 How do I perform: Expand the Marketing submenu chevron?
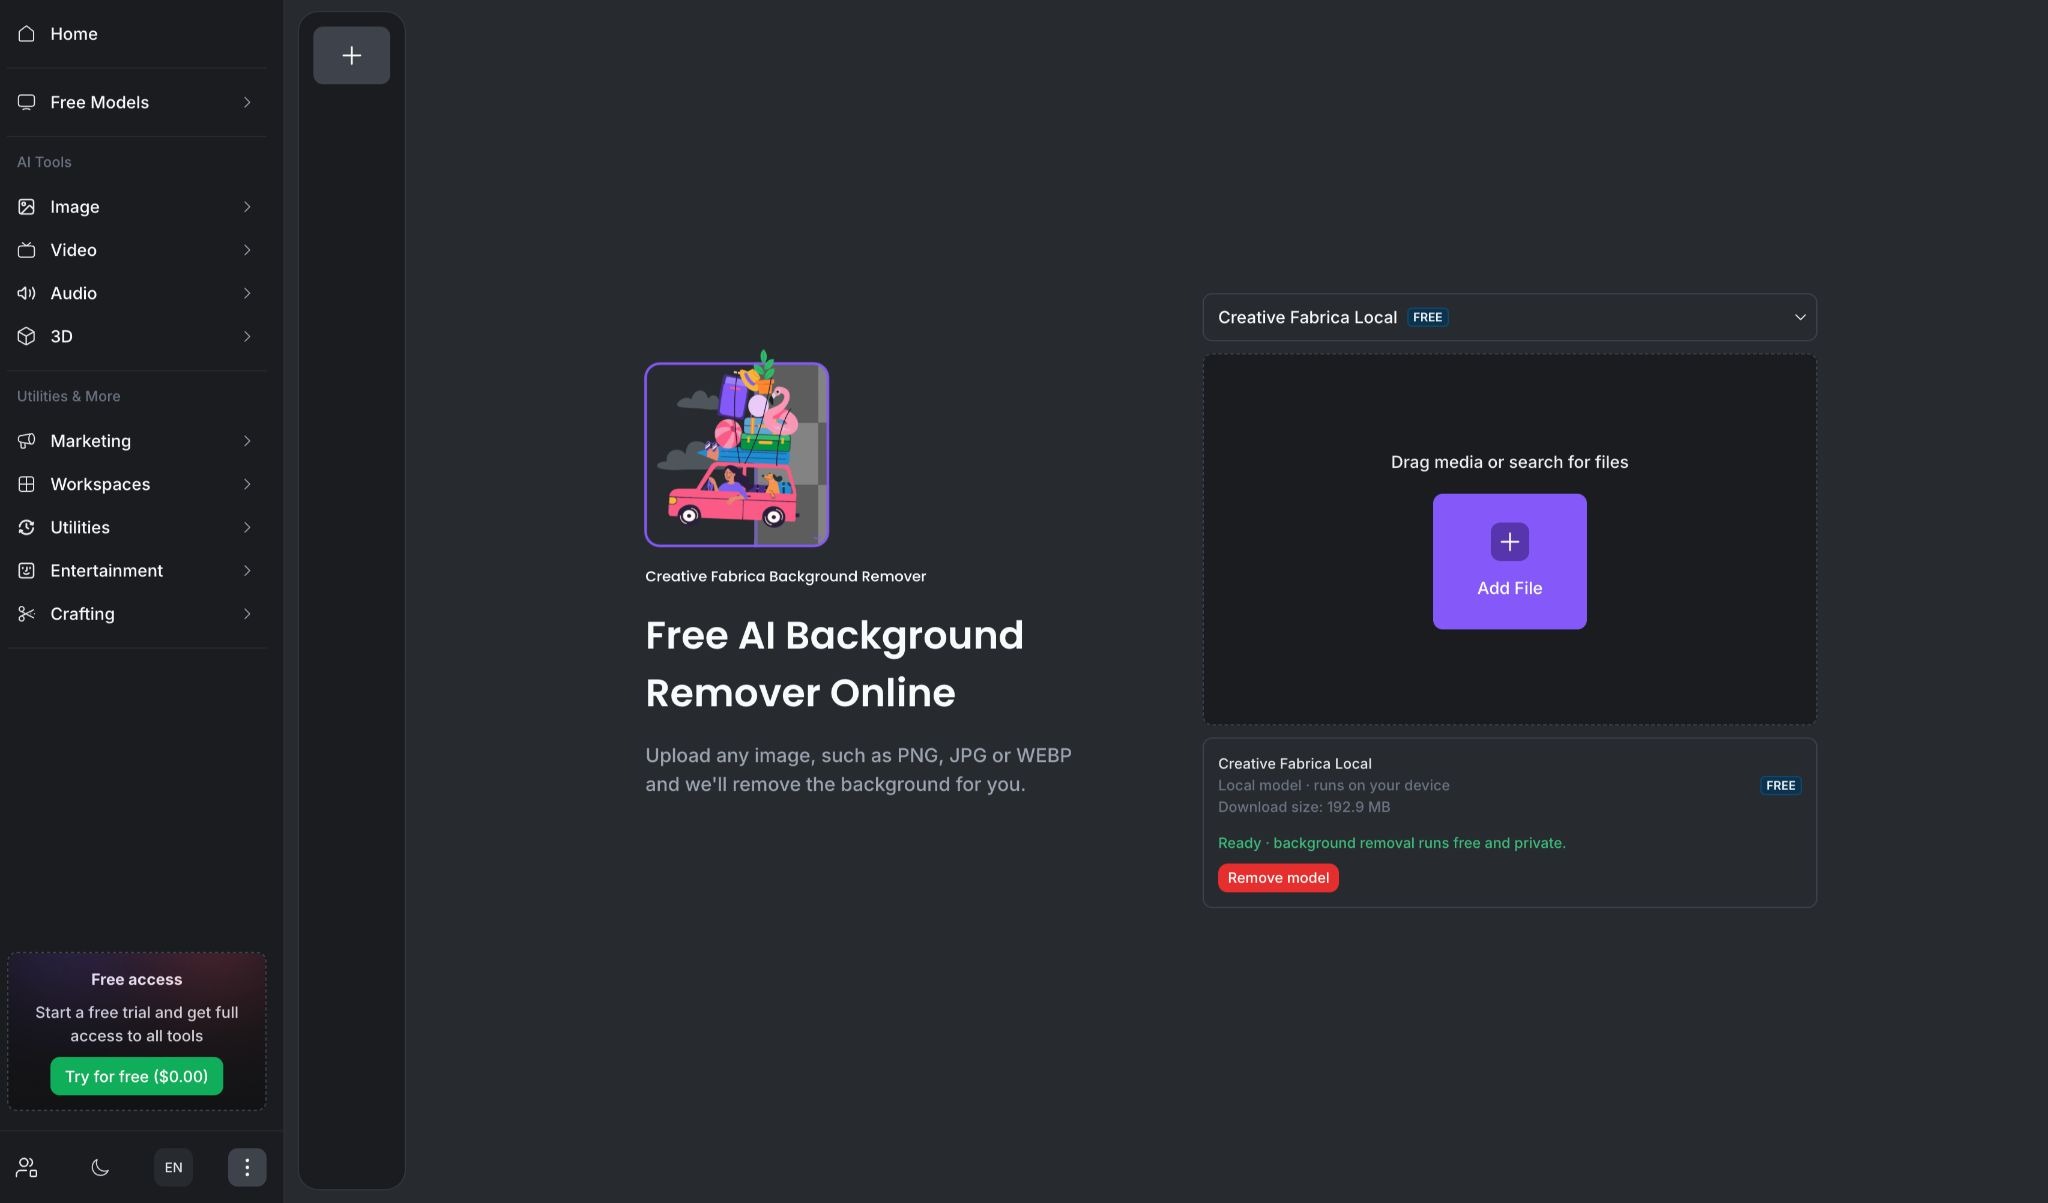click(x=247, y=441)
